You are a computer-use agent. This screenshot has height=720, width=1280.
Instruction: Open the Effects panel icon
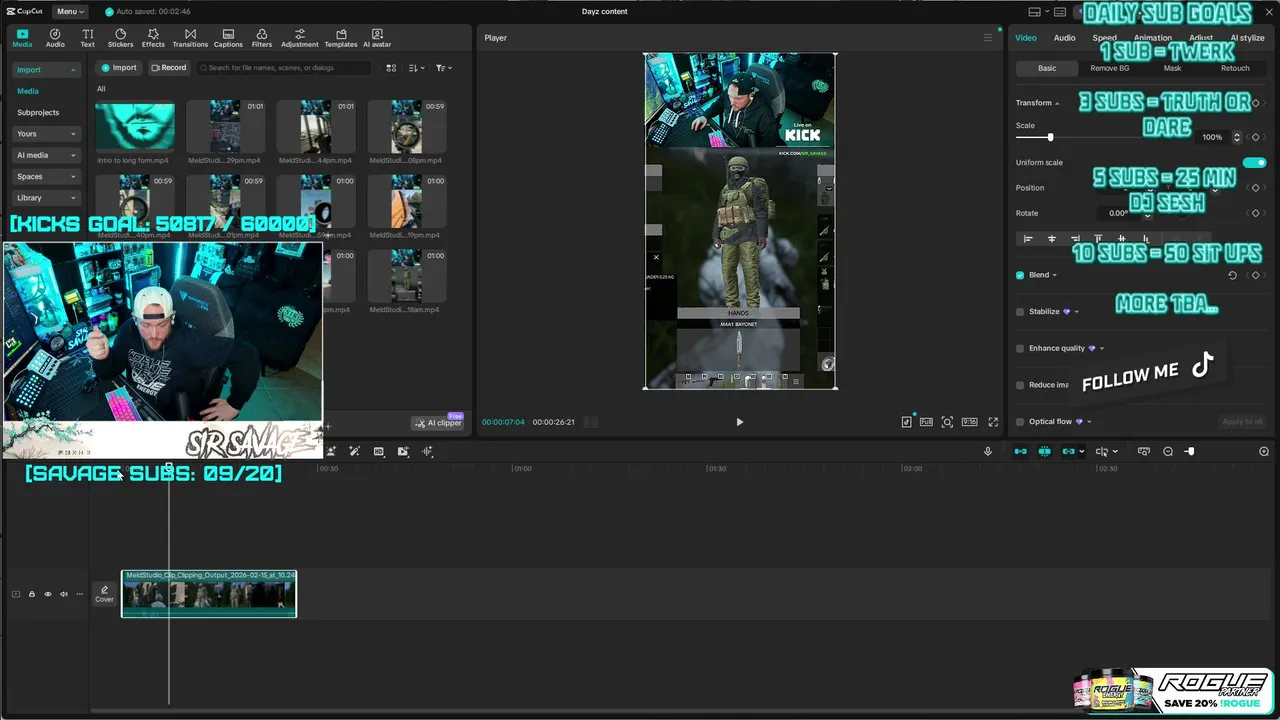[153, 38]
